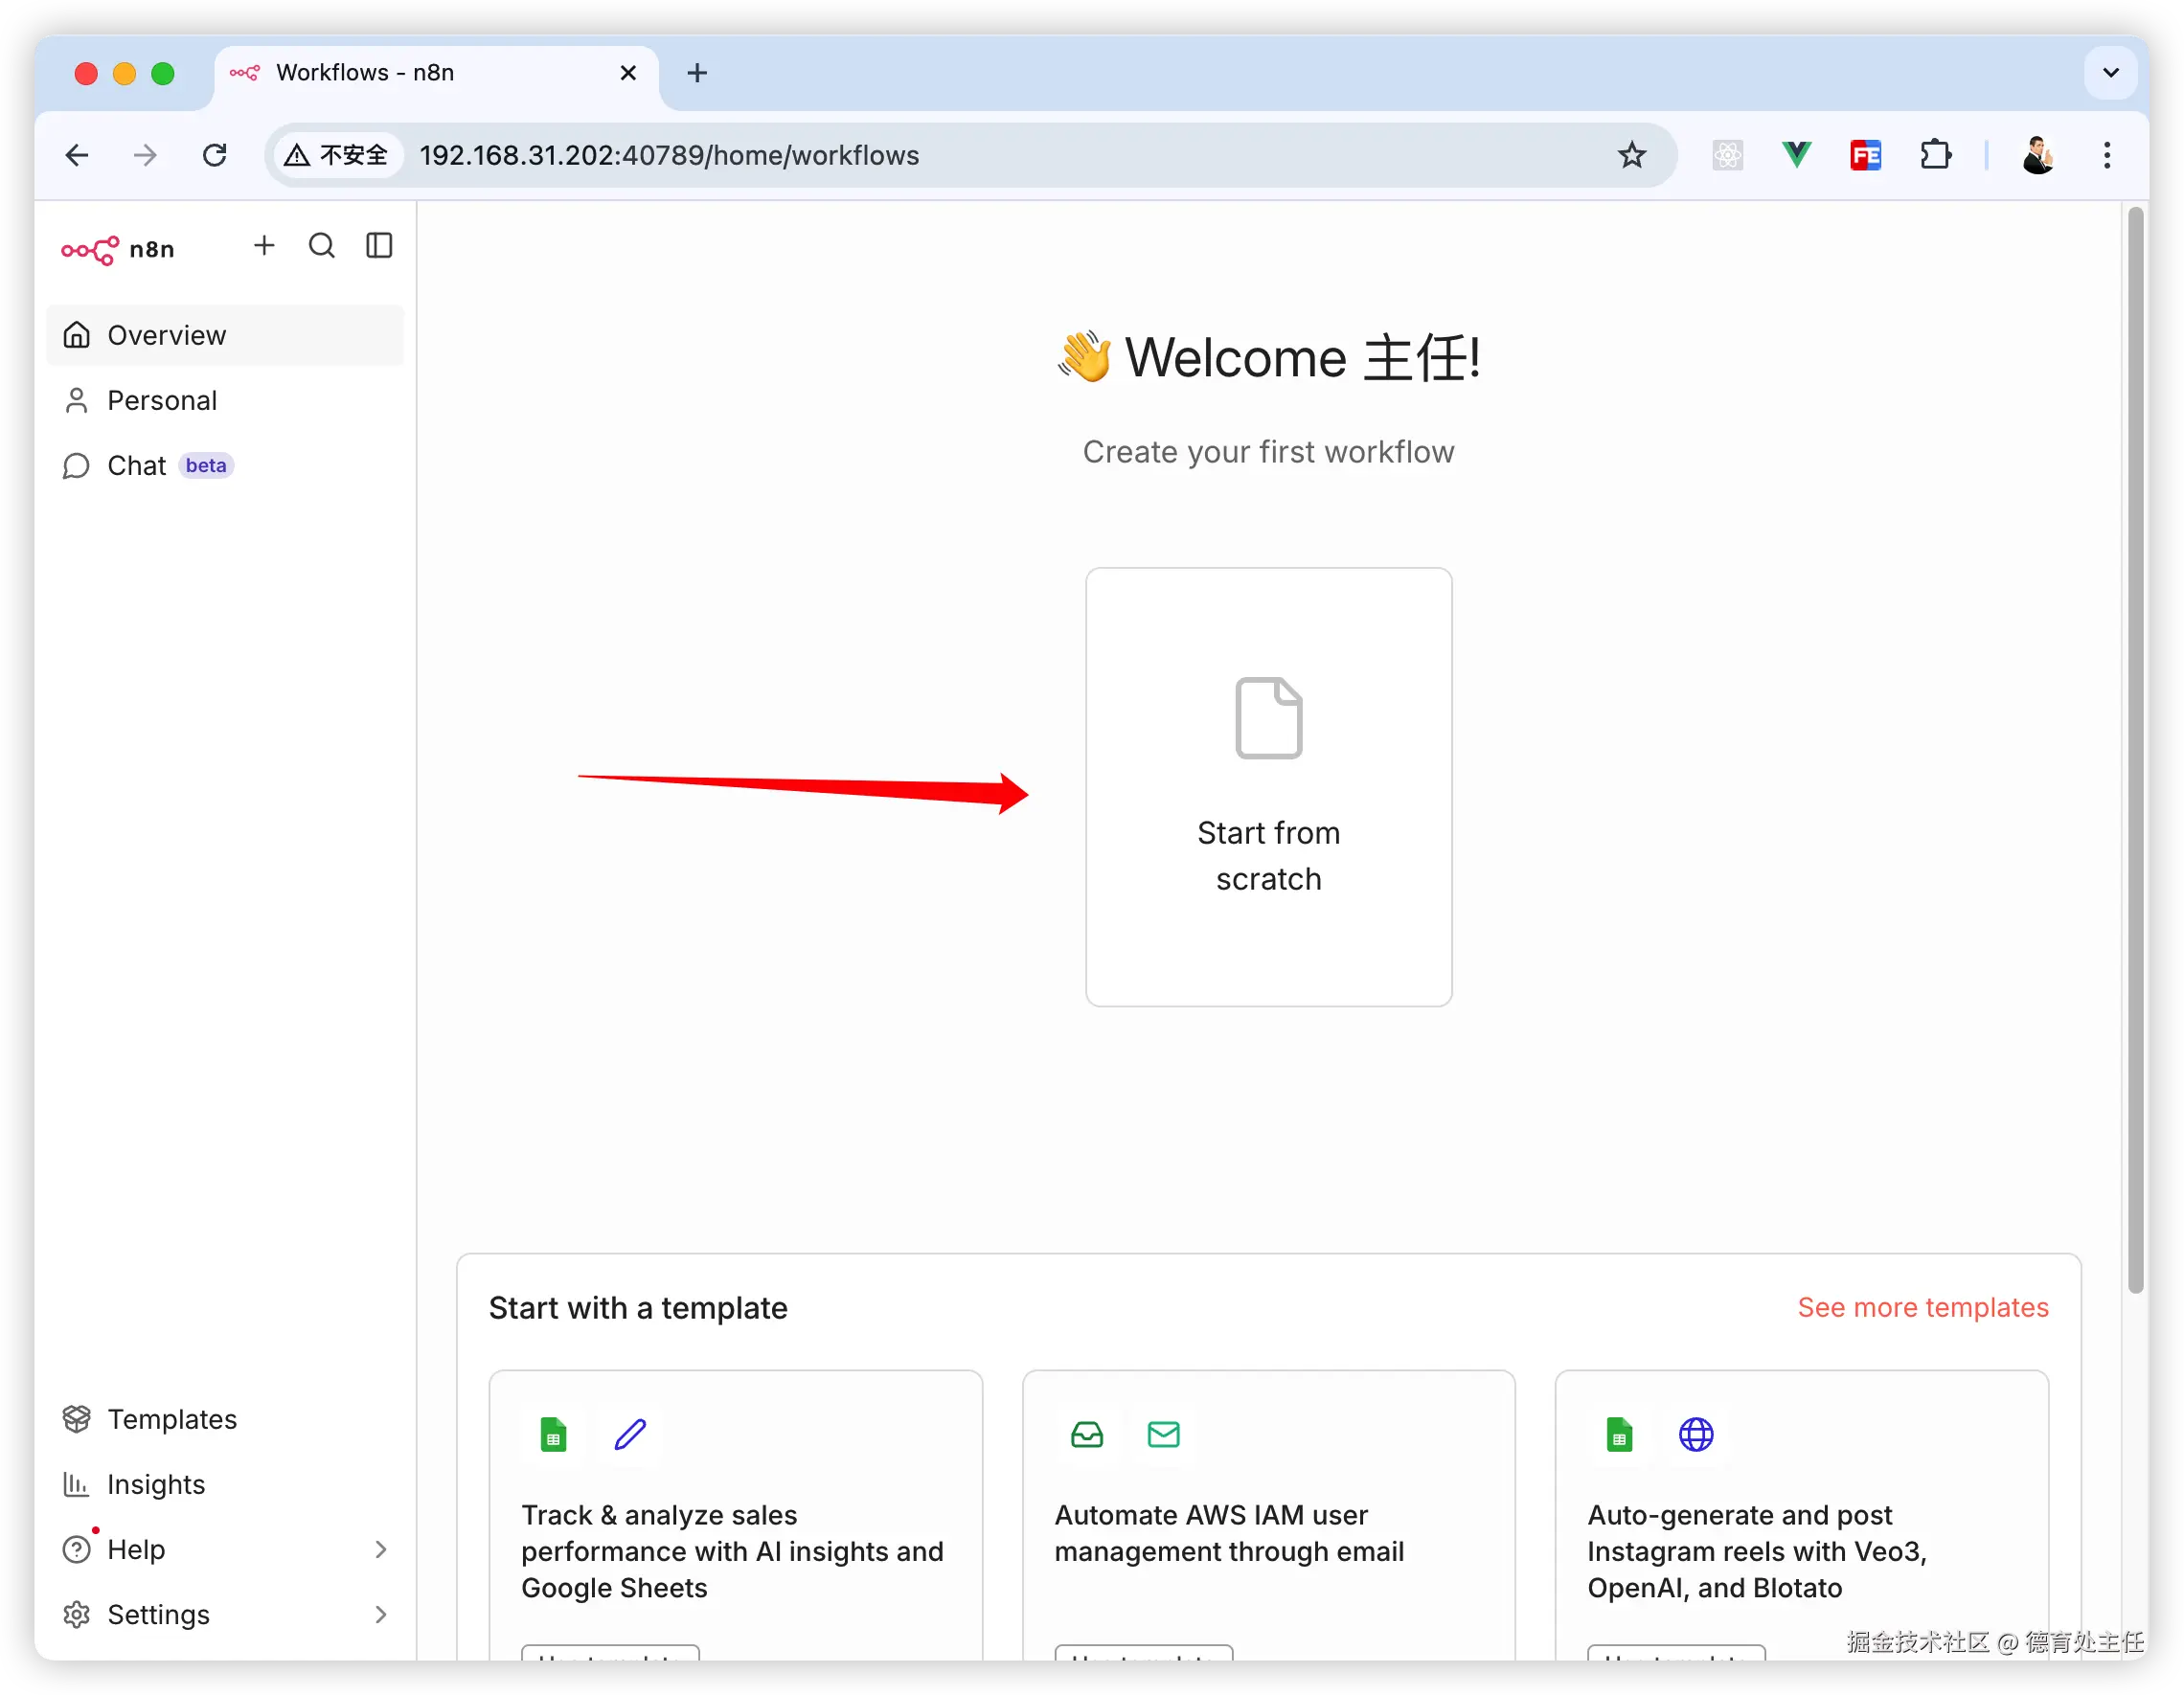Image resolution: width=2184 pixels, height=1695 pixels.
Task: Bookmark page with star icon
Action: (1632, 155)
